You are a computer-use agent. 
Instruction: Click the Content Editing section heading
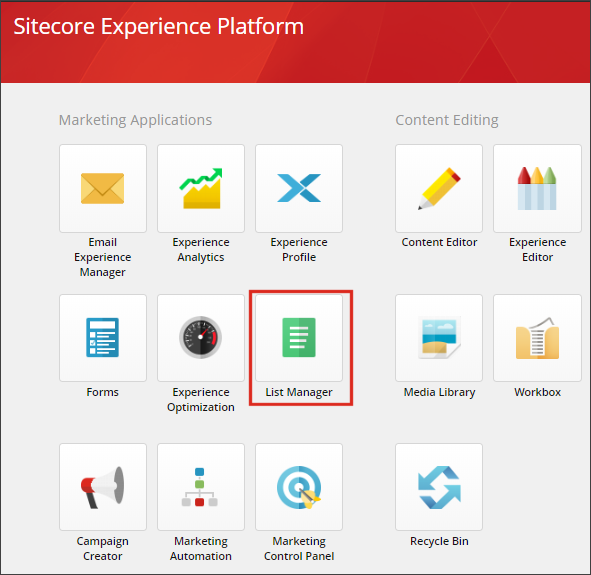pos(447,120)
